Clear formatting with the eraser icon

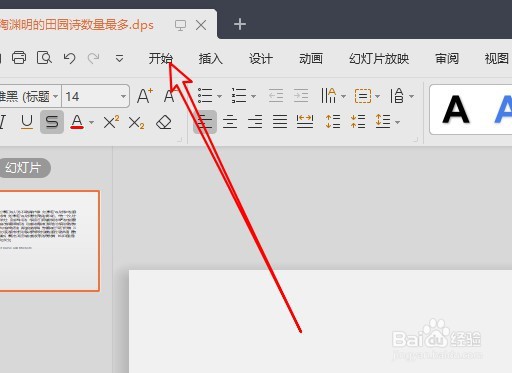[164, 122]
